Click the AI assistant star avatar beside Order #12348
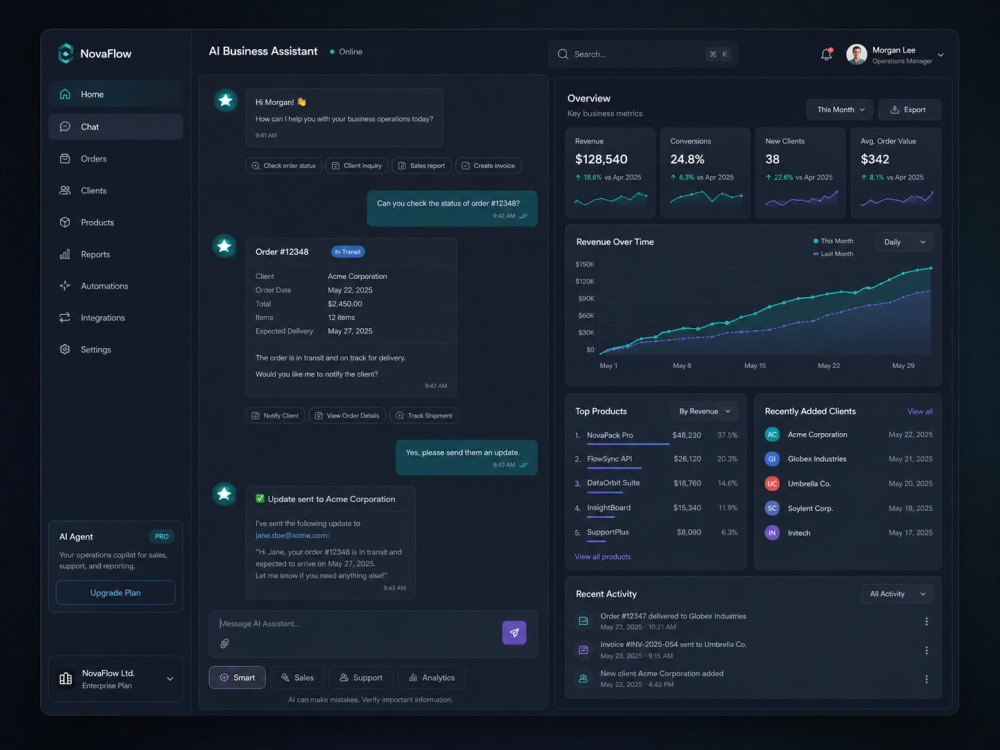This screenshot has height=750, width=1000. coord(224,246)
